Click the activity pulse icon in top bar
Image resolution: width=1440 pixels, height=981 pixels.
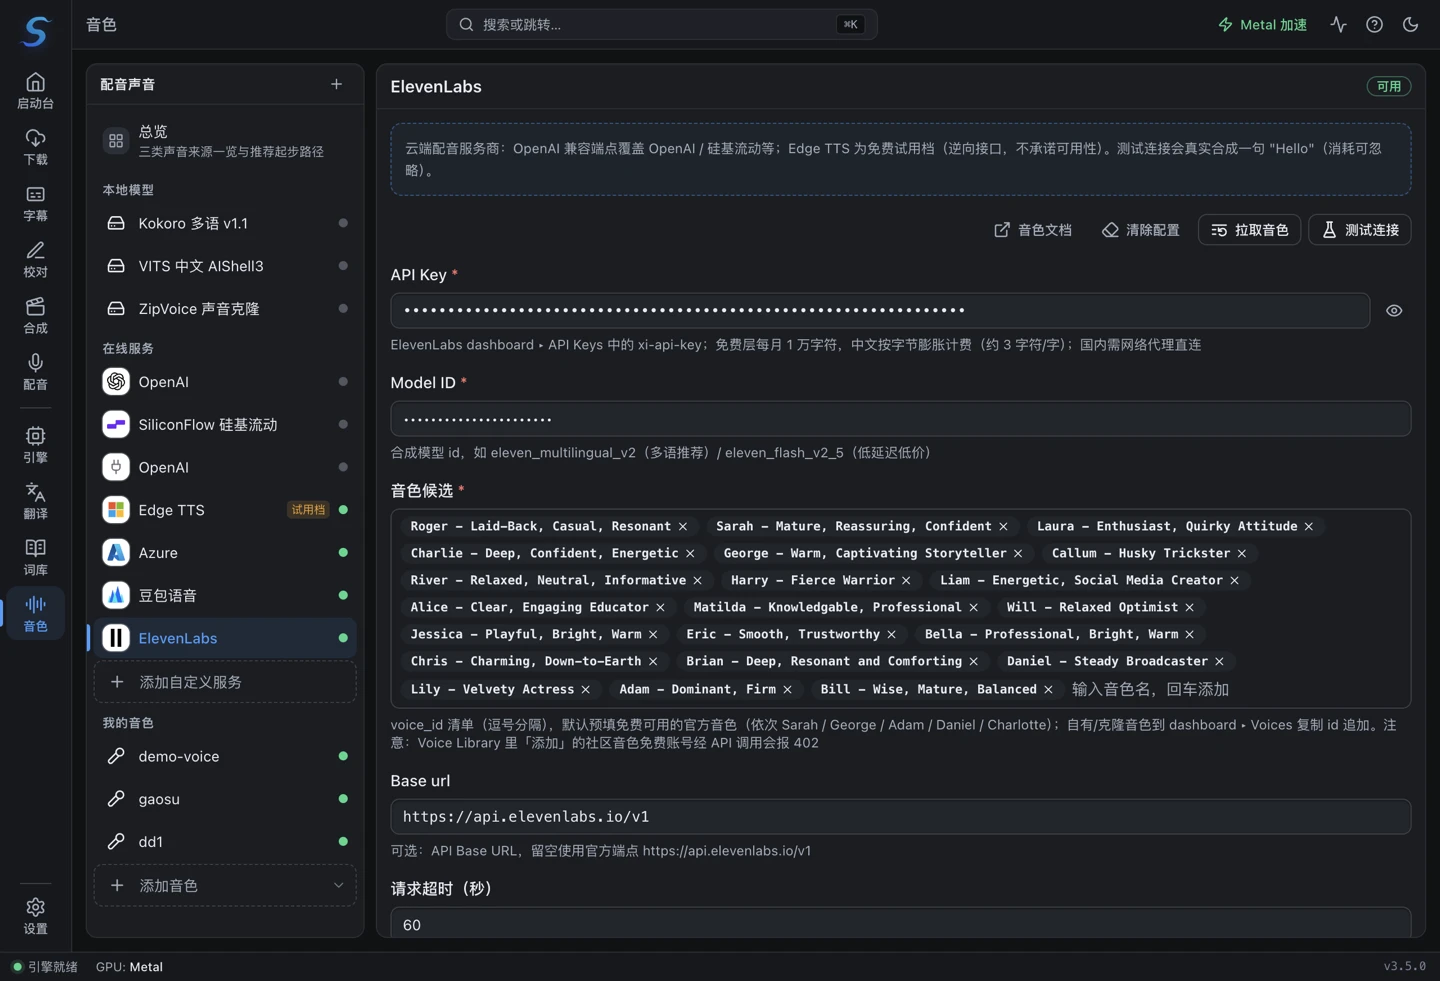coord(1338,25)
